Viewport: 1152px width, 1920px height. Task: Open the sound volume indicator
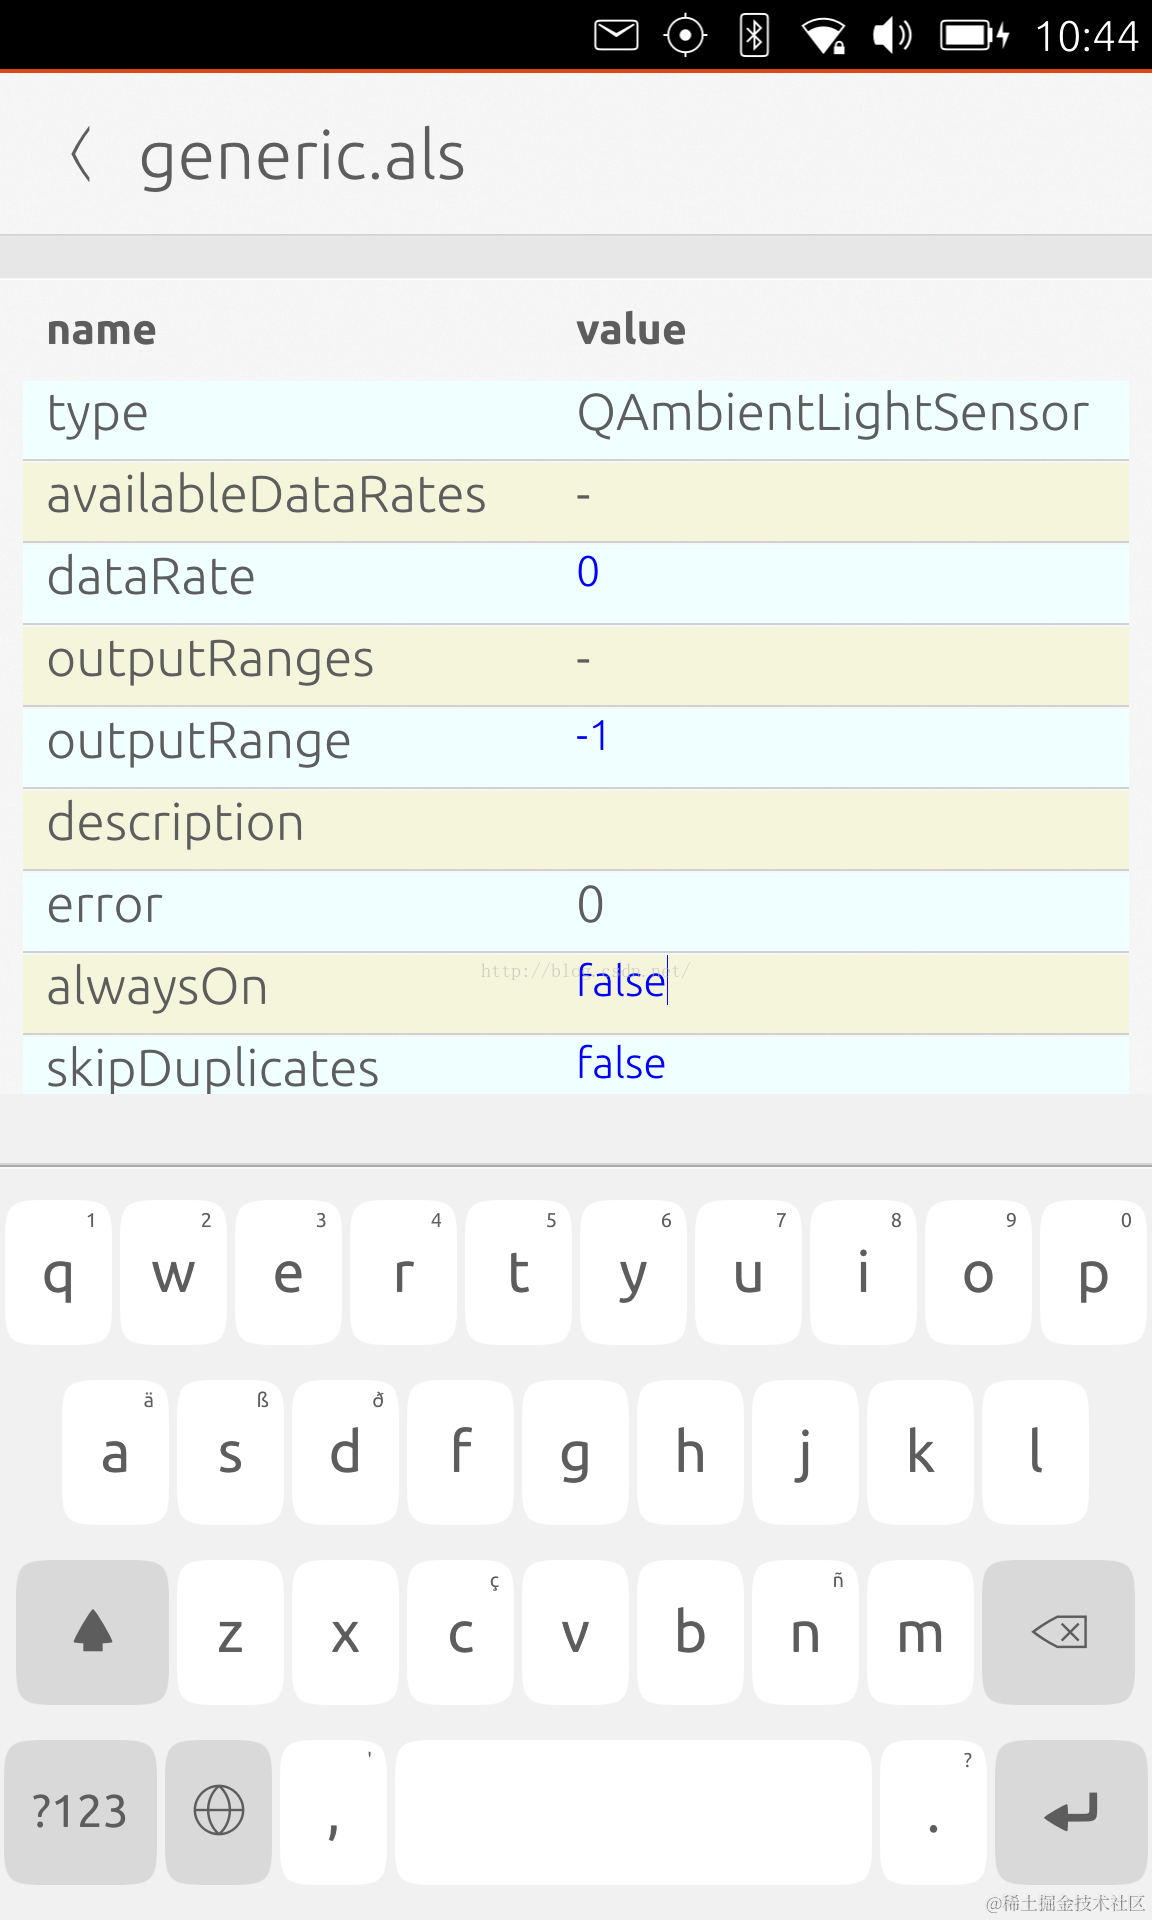(891, 36)
